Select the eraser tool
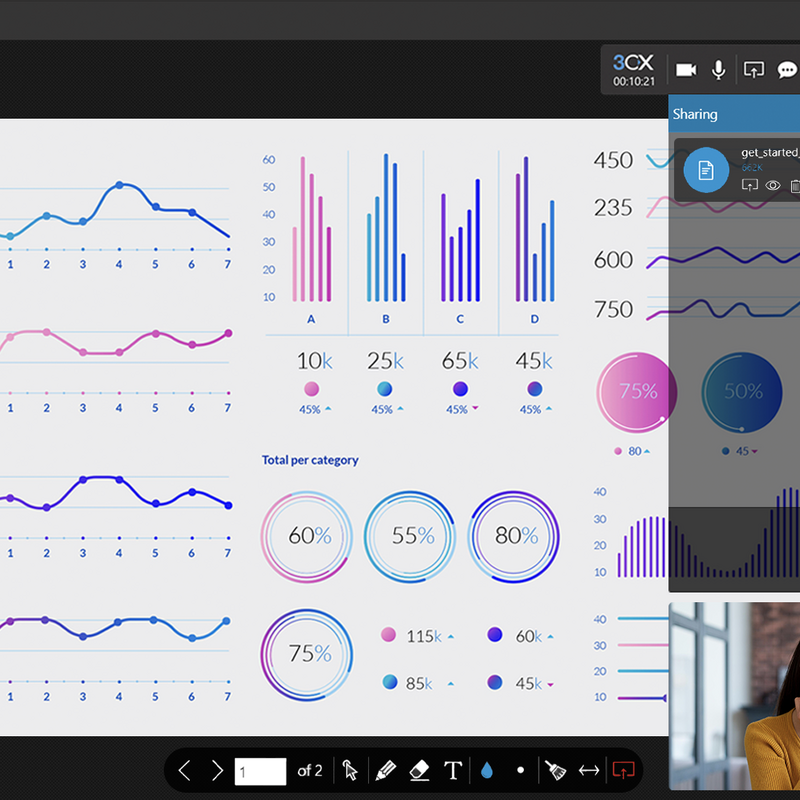This screenshot has width=800, height=800. tap(419, 770)
